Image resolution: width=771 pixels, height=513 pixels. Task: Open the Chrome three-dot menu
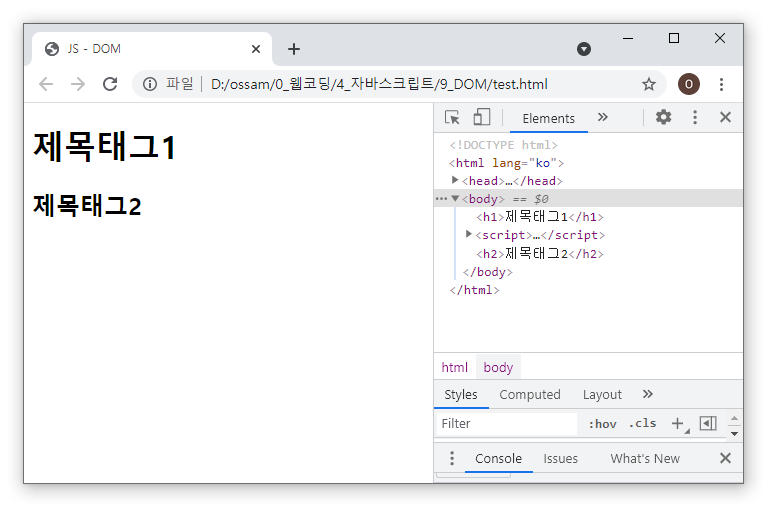point(721,84)
